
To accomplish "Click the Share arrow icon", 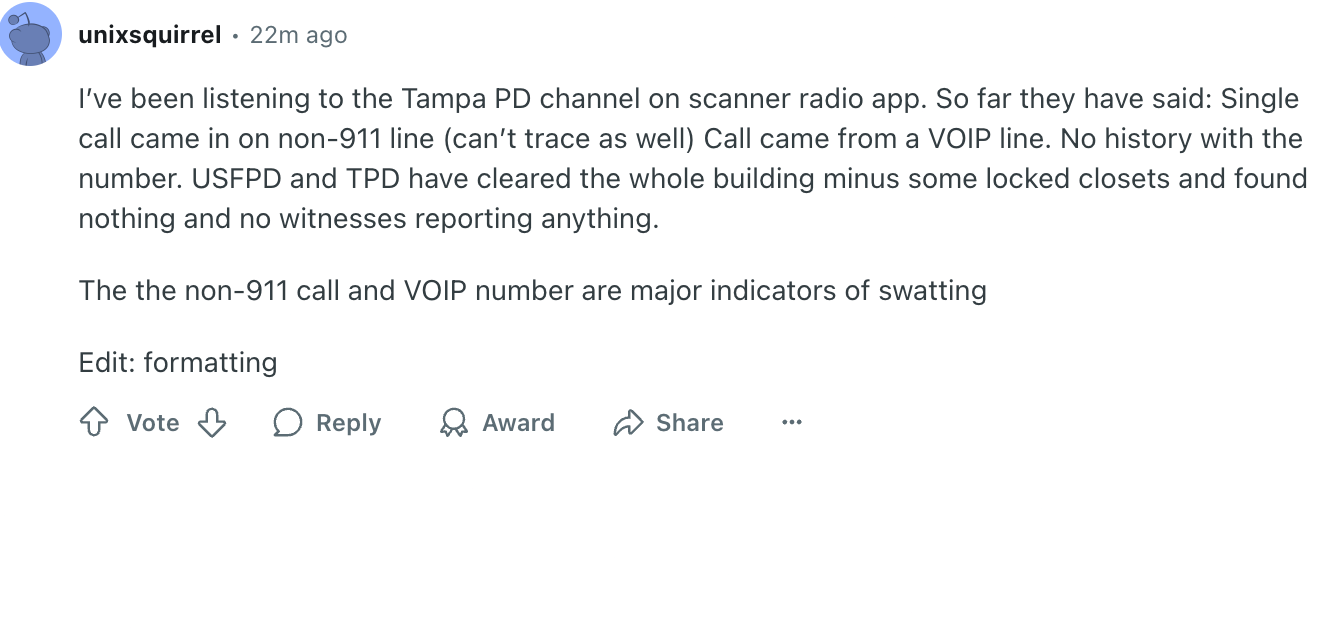I will [x=627, y=423].
